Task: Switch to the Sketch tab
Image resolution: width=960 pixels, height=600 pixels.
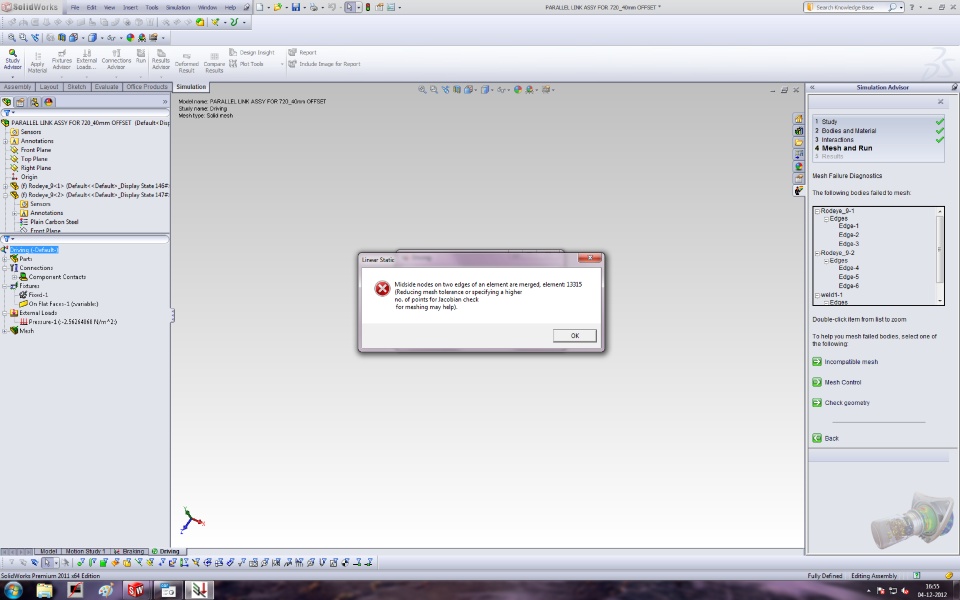Action: (77, 87)
